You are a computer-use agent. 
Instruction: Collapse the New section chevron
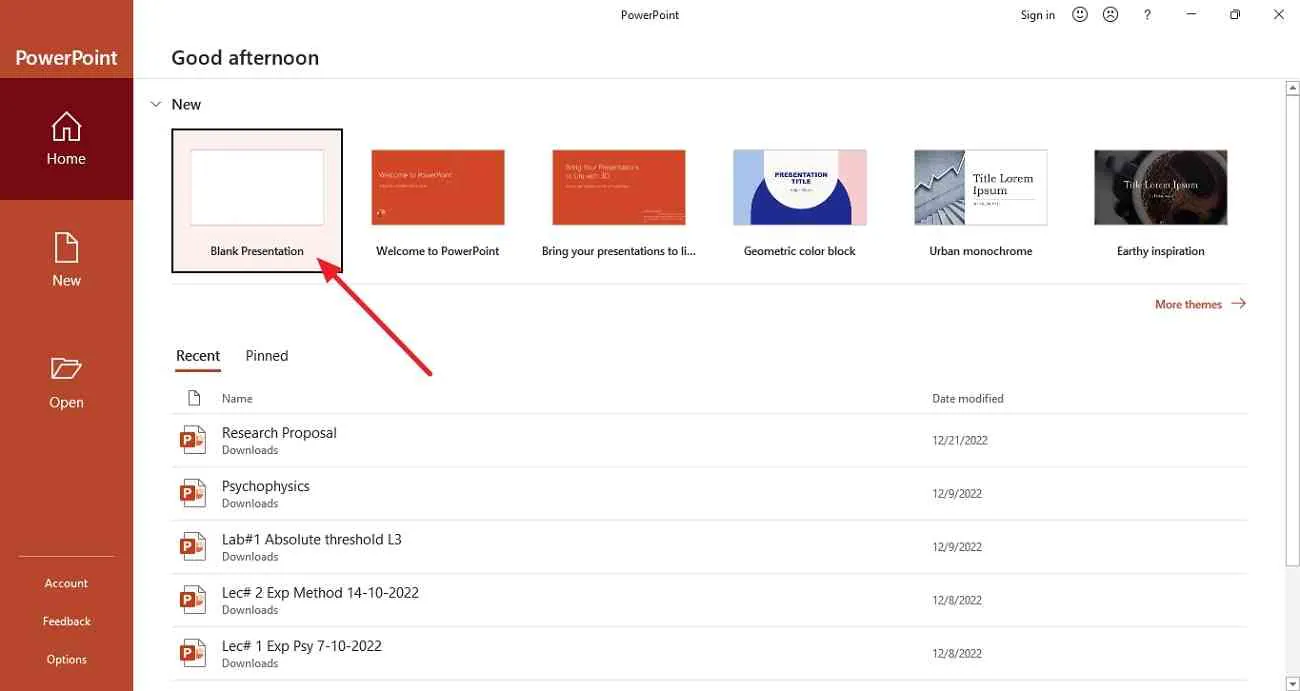coord(156,104)
